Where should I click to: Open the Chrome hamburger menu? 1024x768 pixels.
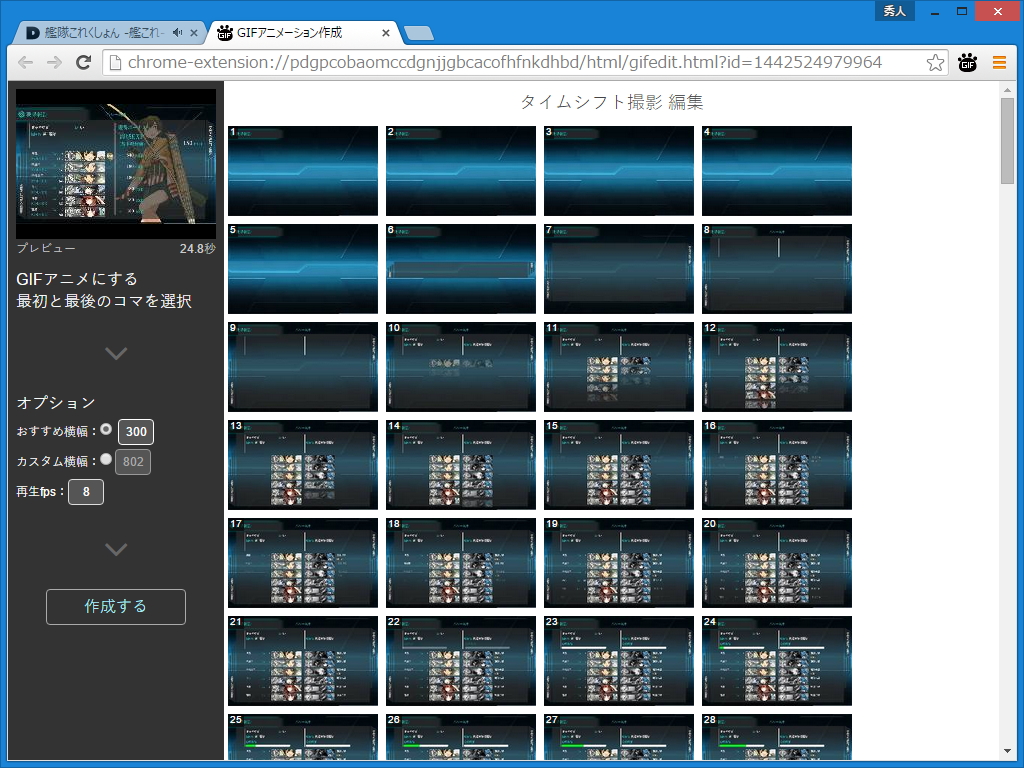(999, 63)
